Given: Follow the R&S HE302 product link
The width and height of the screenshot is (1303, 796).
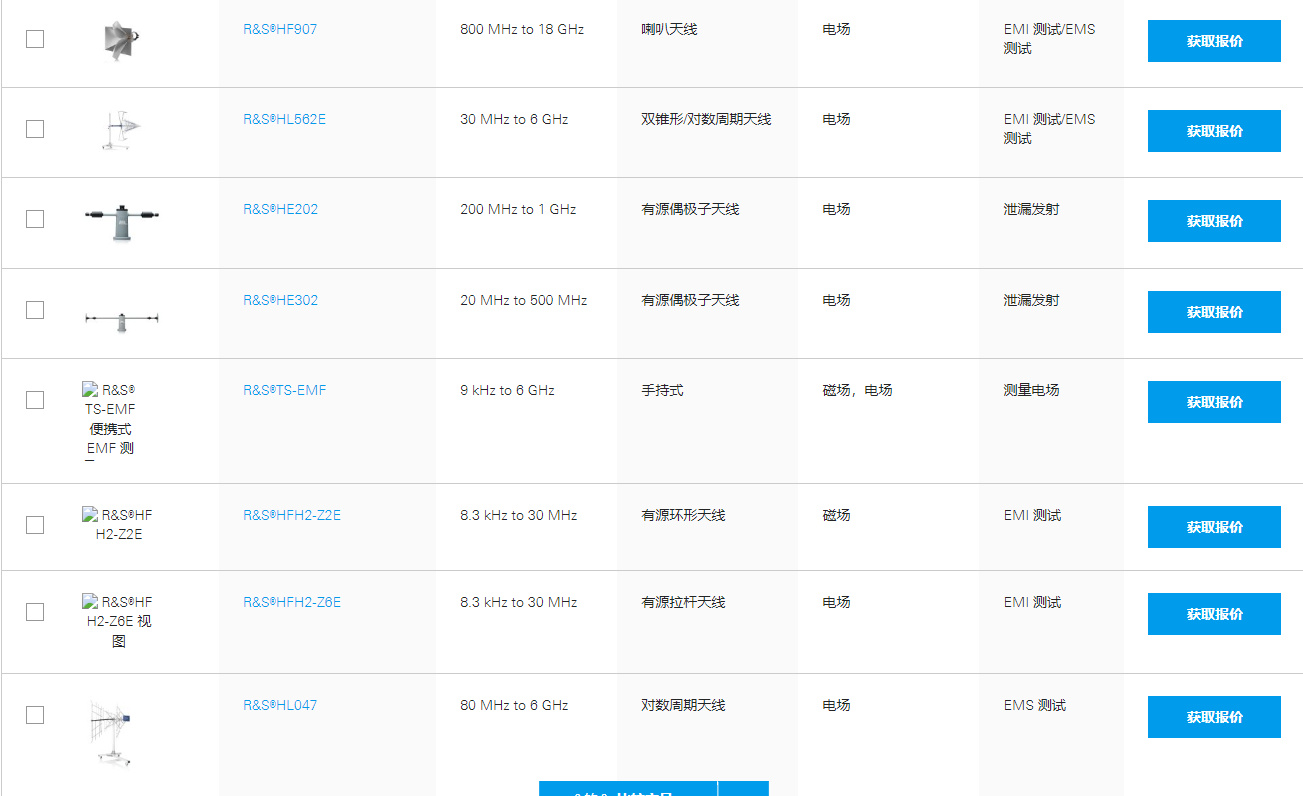Looking at the screenshot, I should (280, 300).
